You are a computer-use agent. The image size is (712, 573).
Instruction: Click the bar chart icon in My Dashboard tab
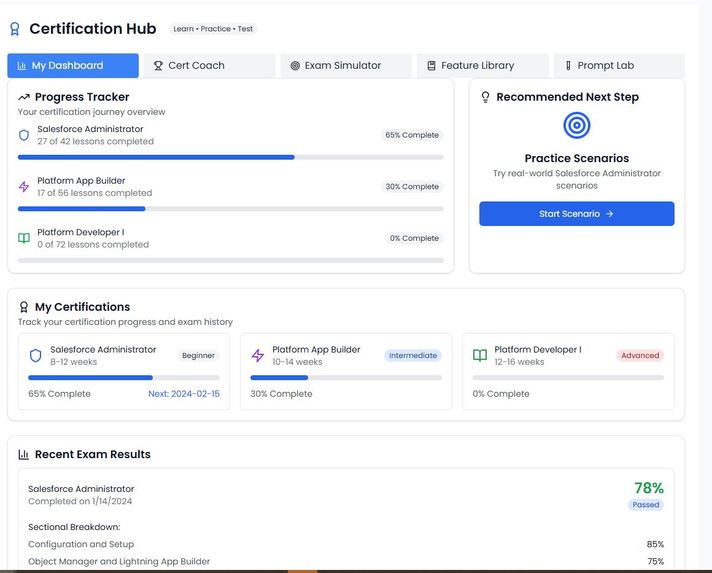[21, 66]
